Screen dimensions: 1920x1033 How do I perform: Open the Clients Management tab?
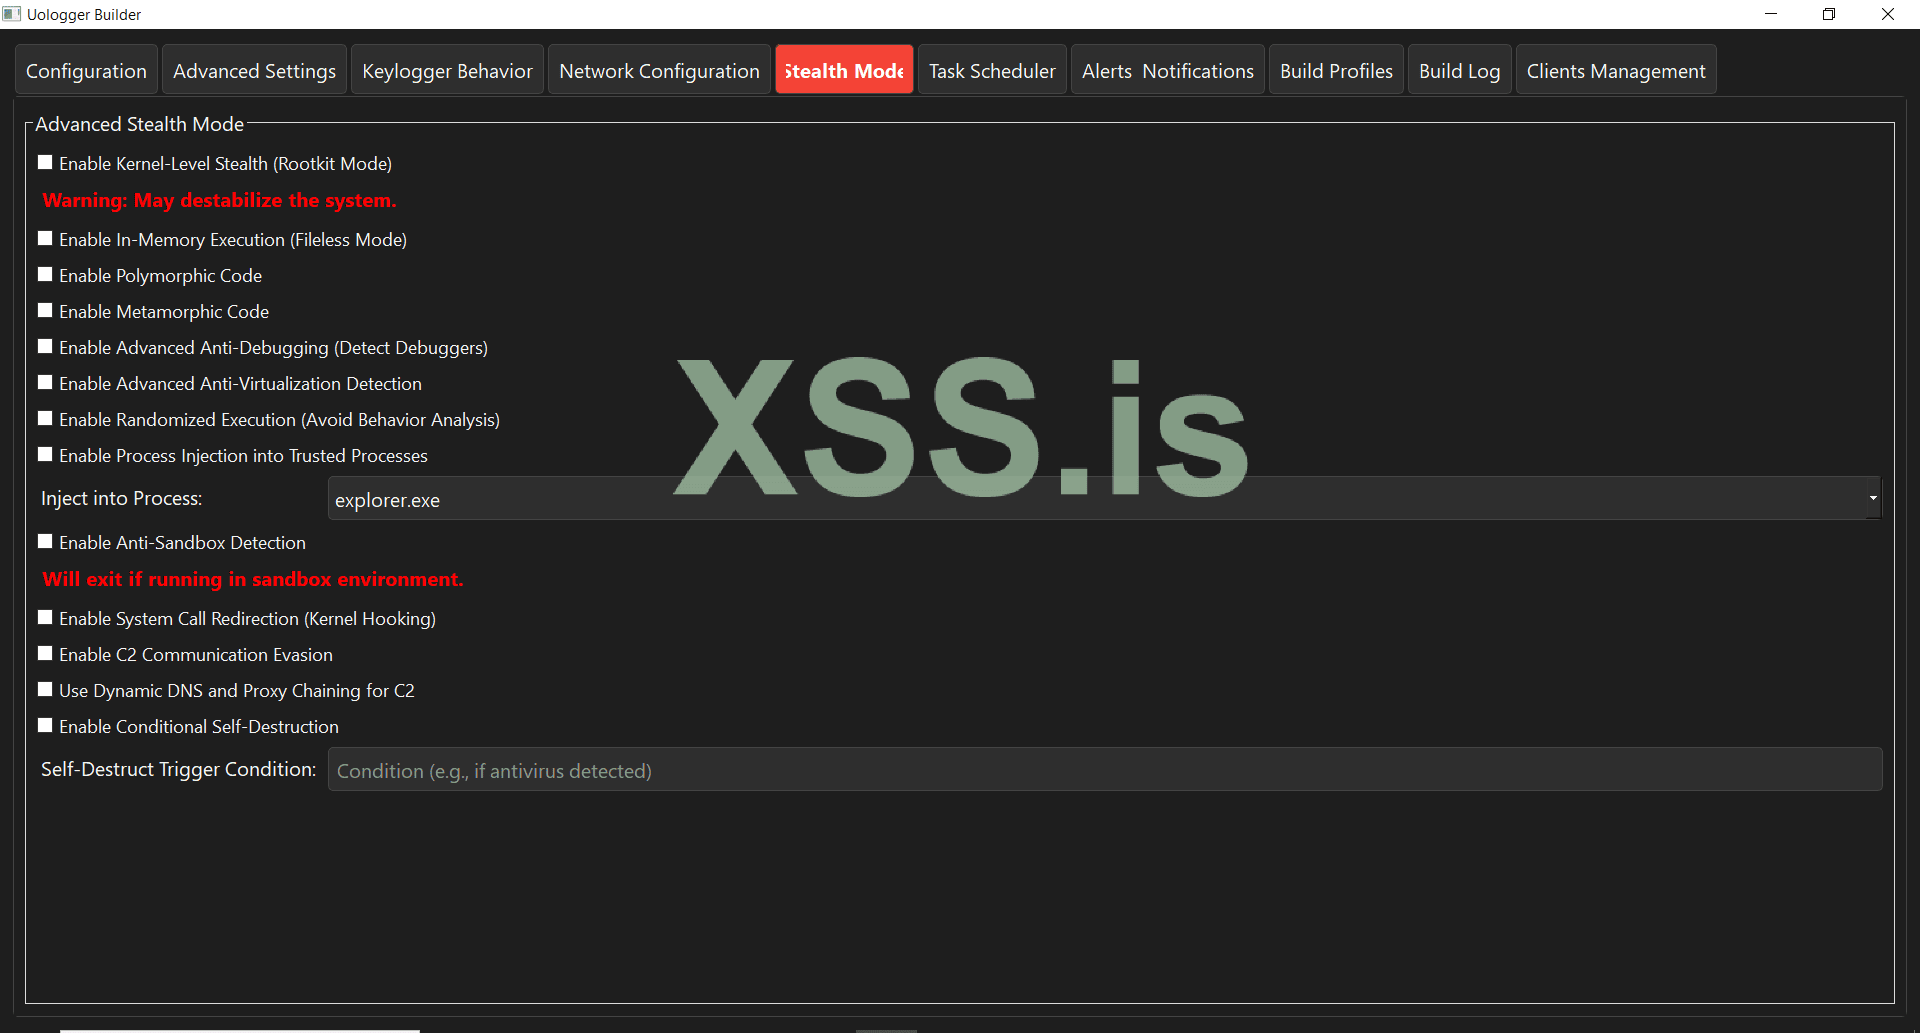1616,71
